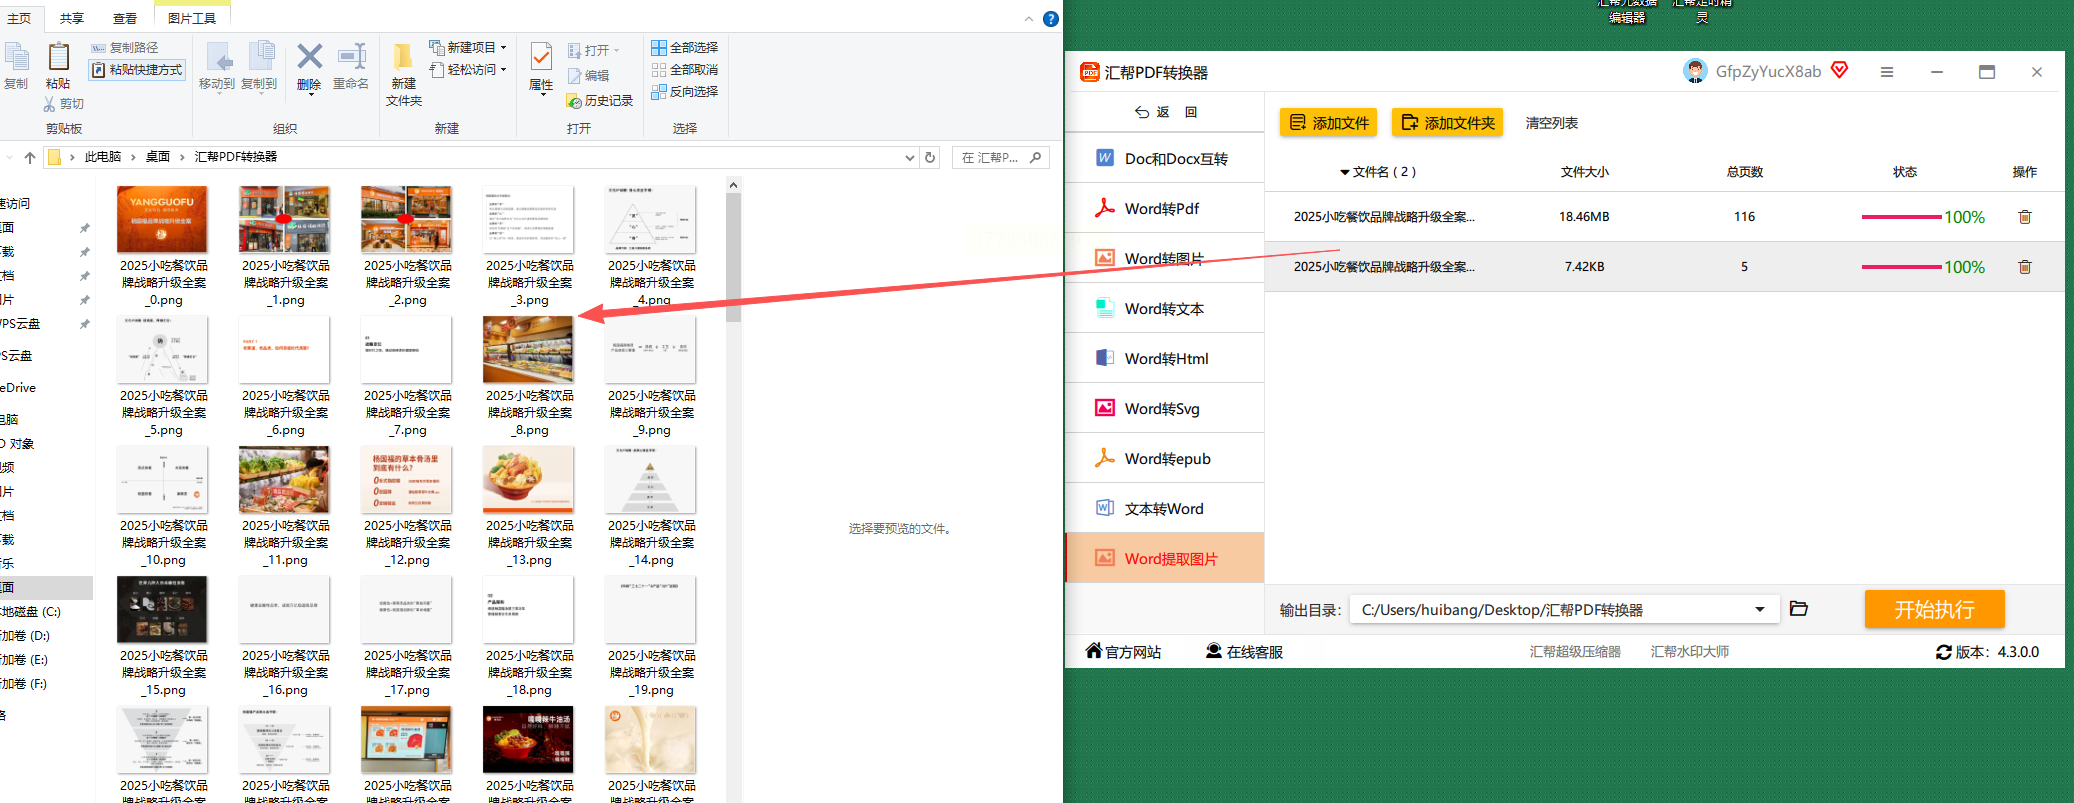Expand the output directory dropdown
This screenshot has height=803, width=2074.
point(1760,609)
